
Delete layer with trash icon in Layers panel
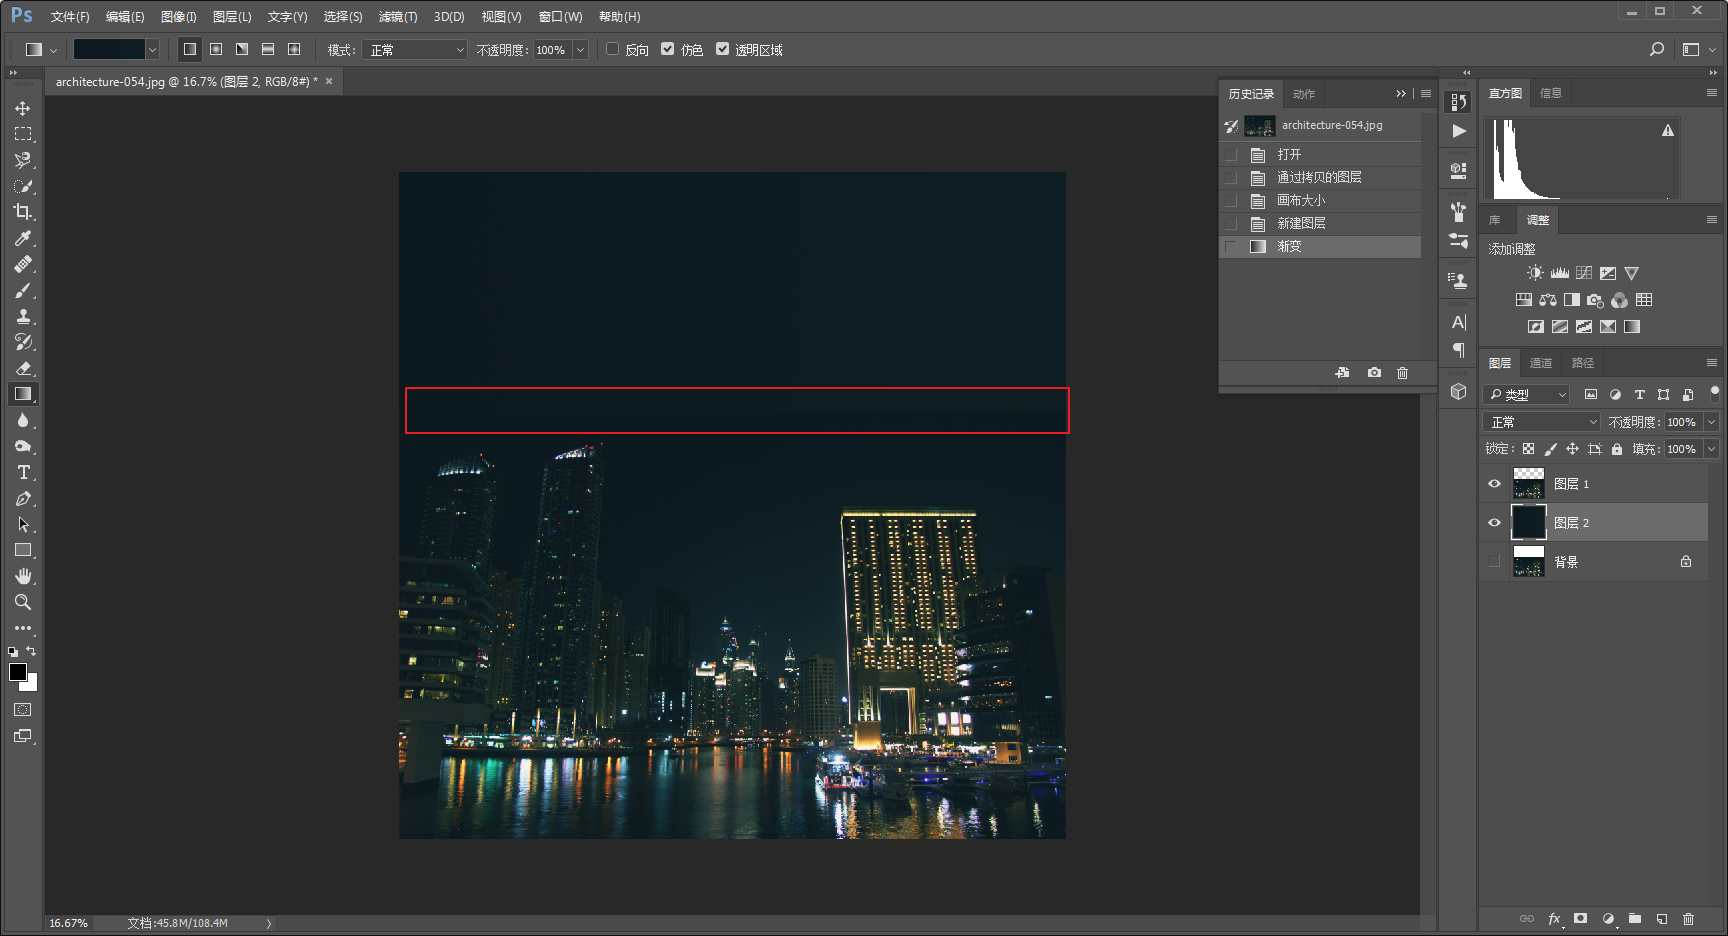pyautogui.click(x=1689, y=919)
